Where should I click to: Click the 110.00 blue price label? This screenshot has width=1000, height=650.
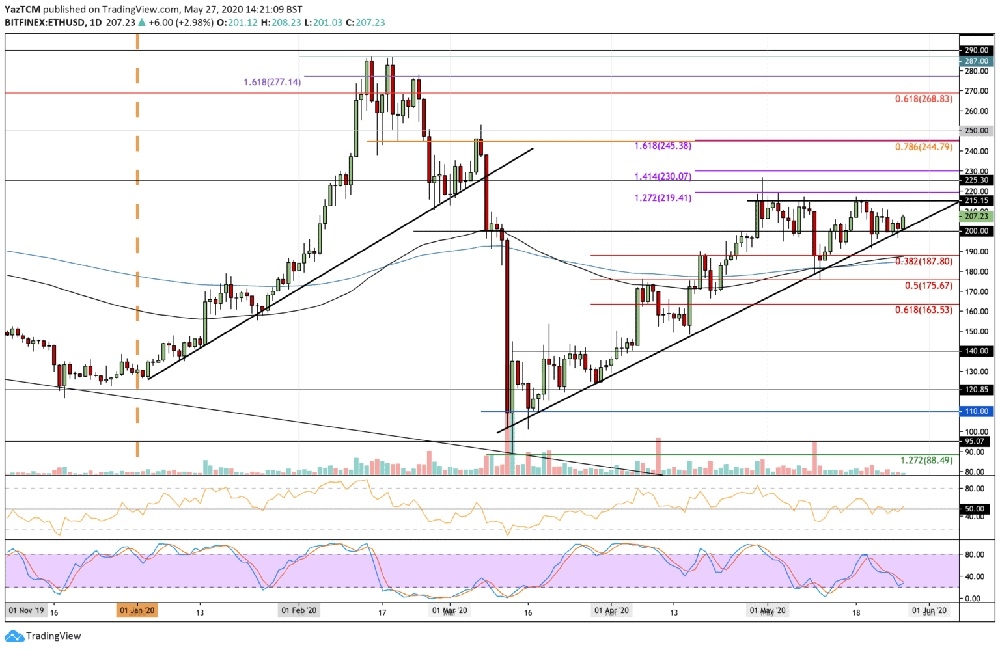point(975,411)
